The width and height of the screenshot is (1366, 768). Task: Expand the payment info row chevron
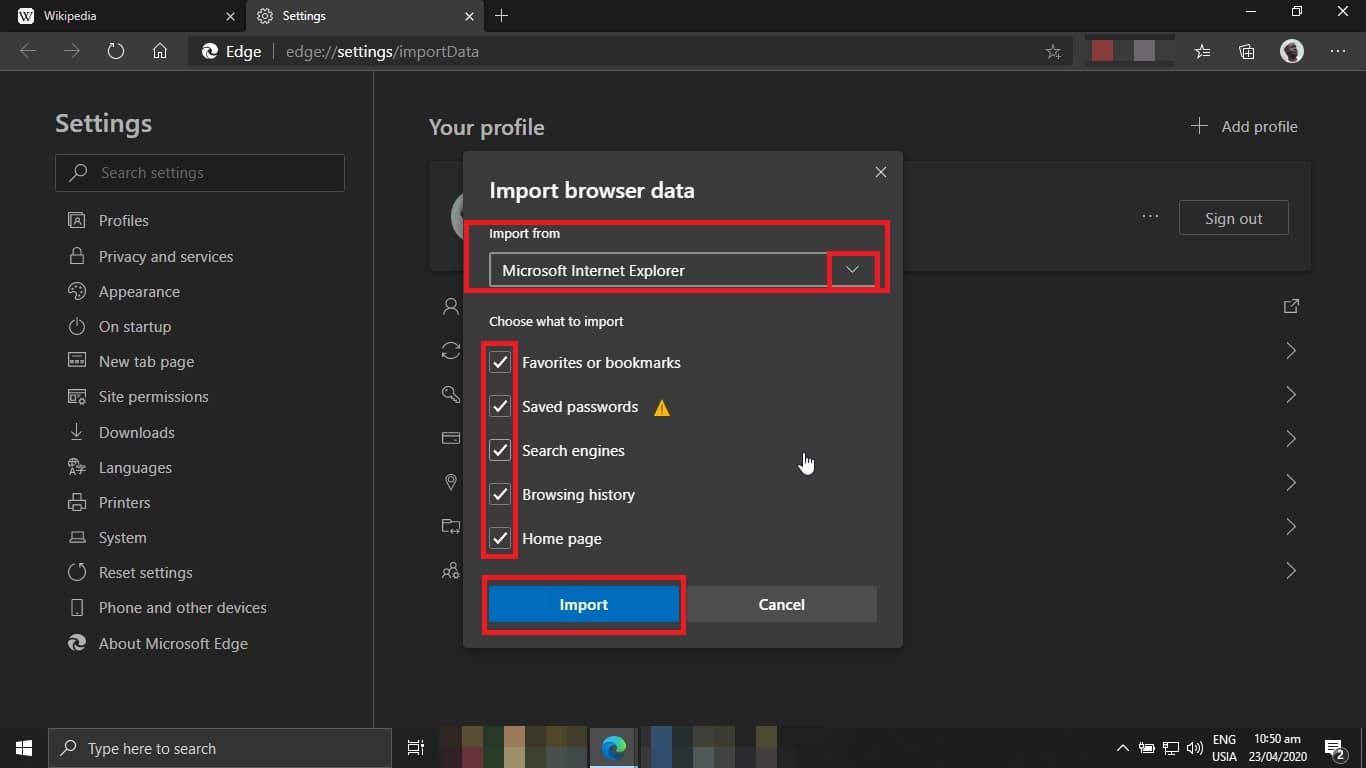click(x=1291, y=438)
